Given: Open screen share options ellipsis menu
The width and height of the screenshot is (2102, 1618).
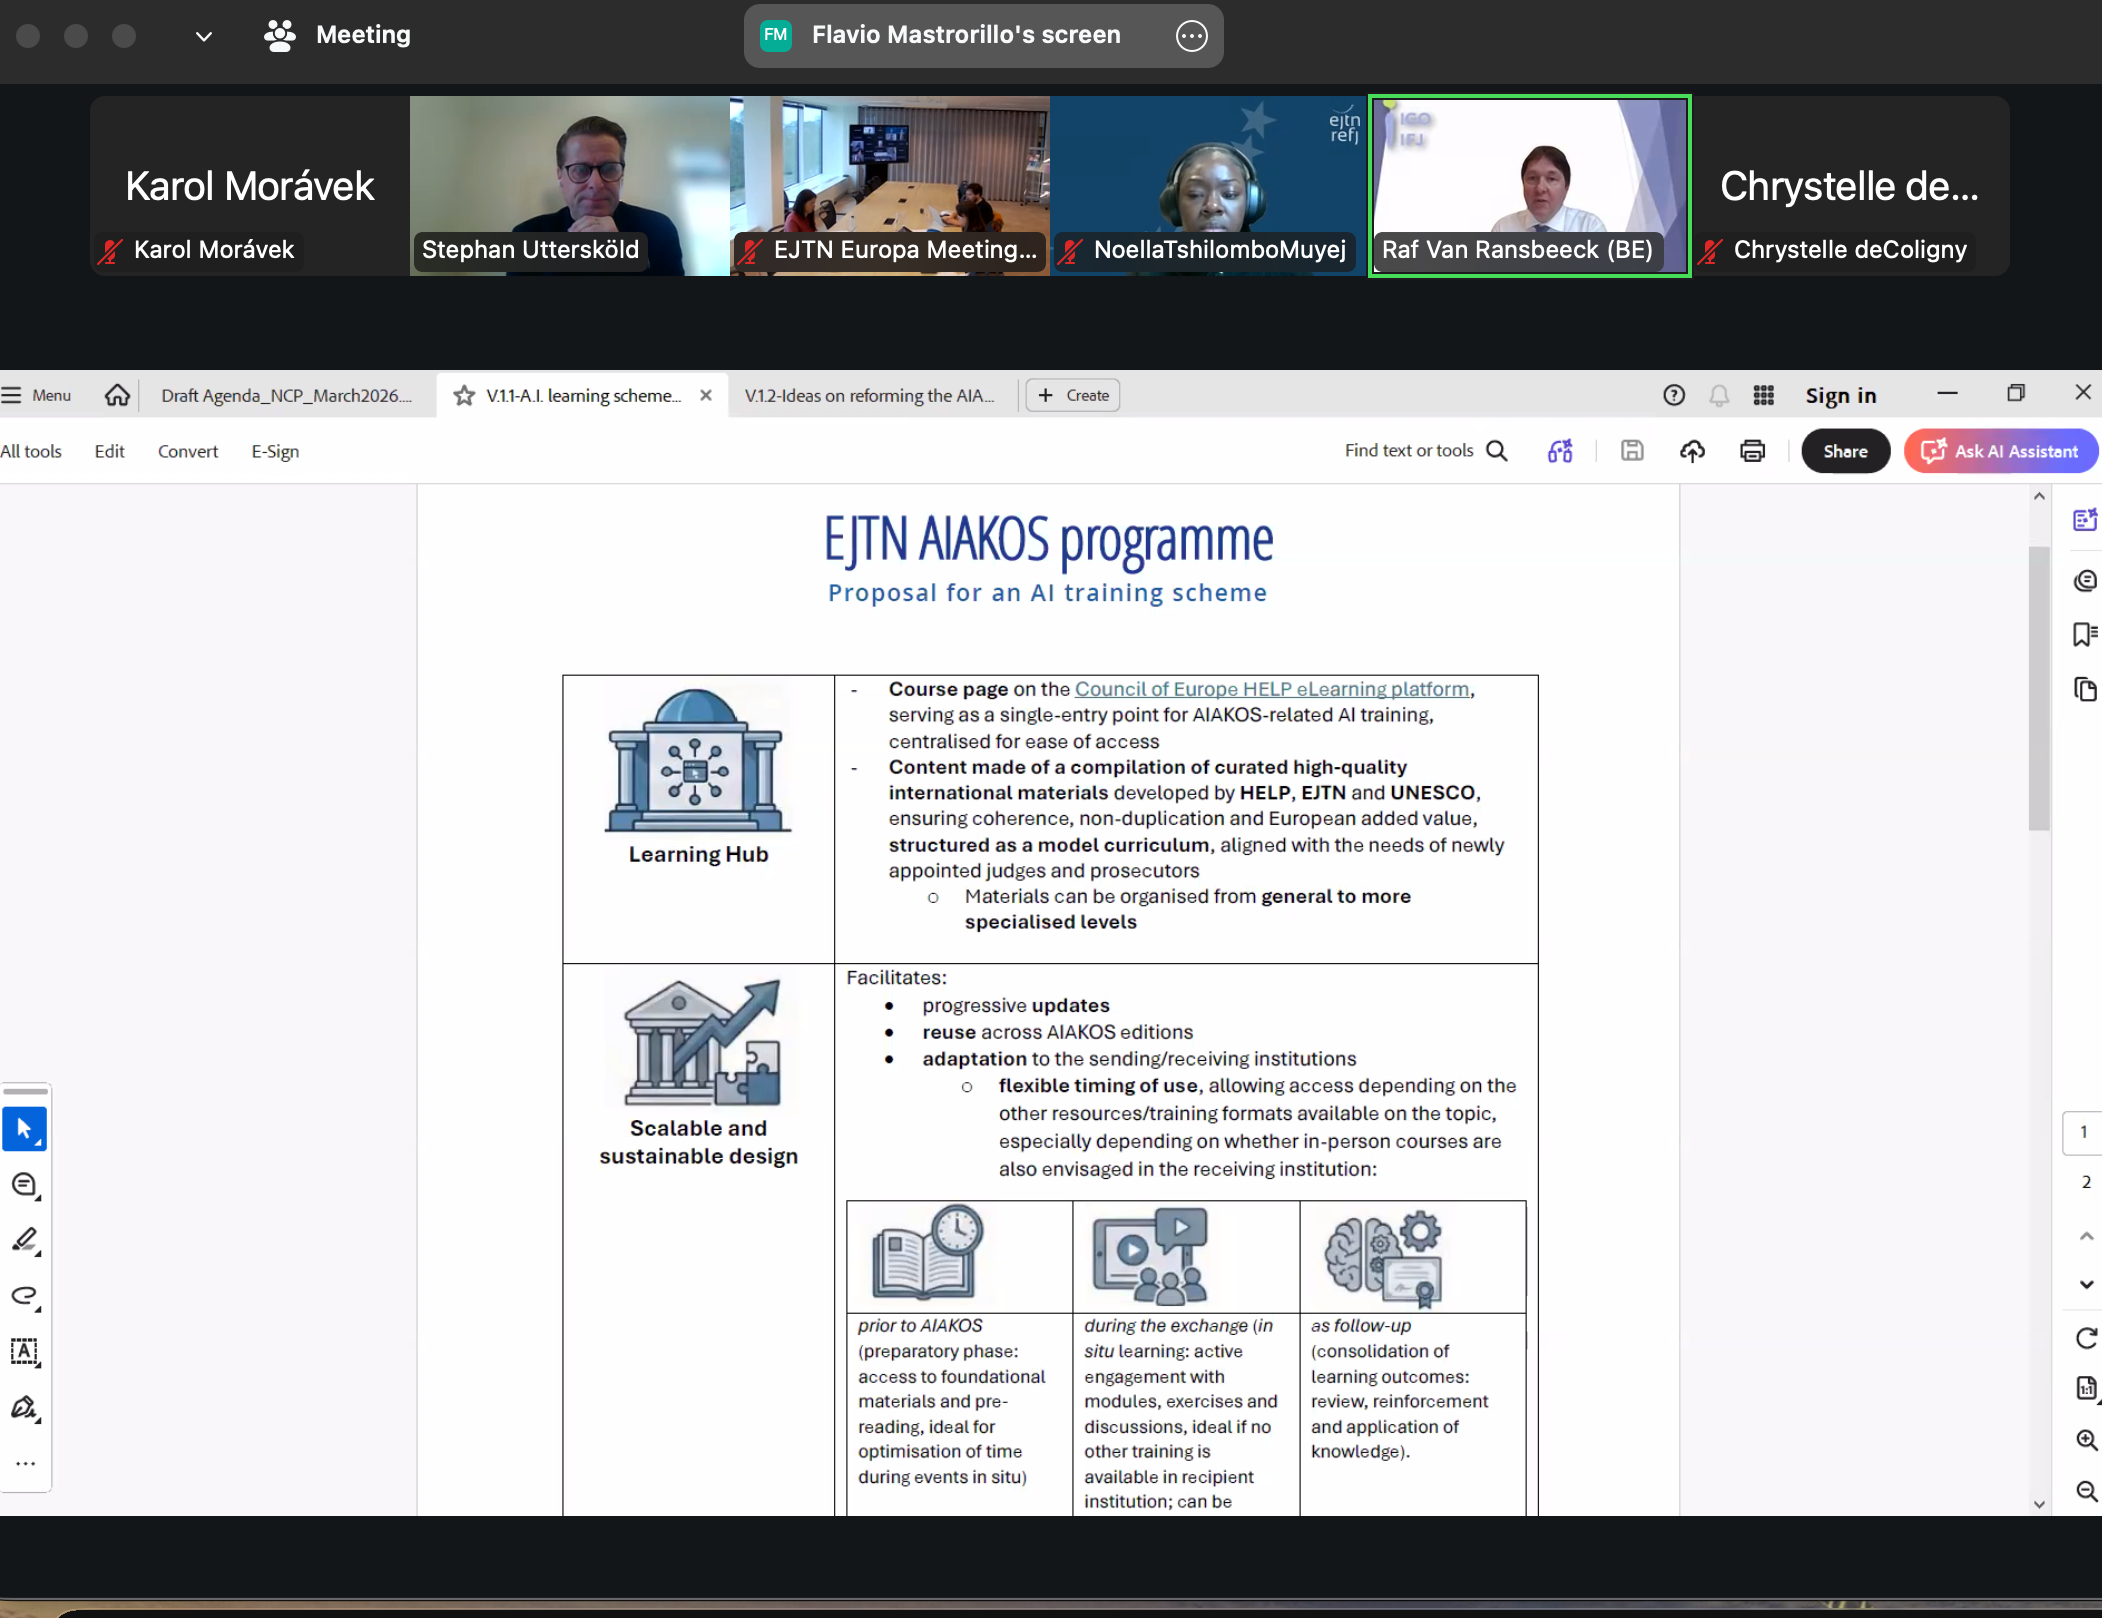Looking at the screenshot, I should [x=1192, y=36].
